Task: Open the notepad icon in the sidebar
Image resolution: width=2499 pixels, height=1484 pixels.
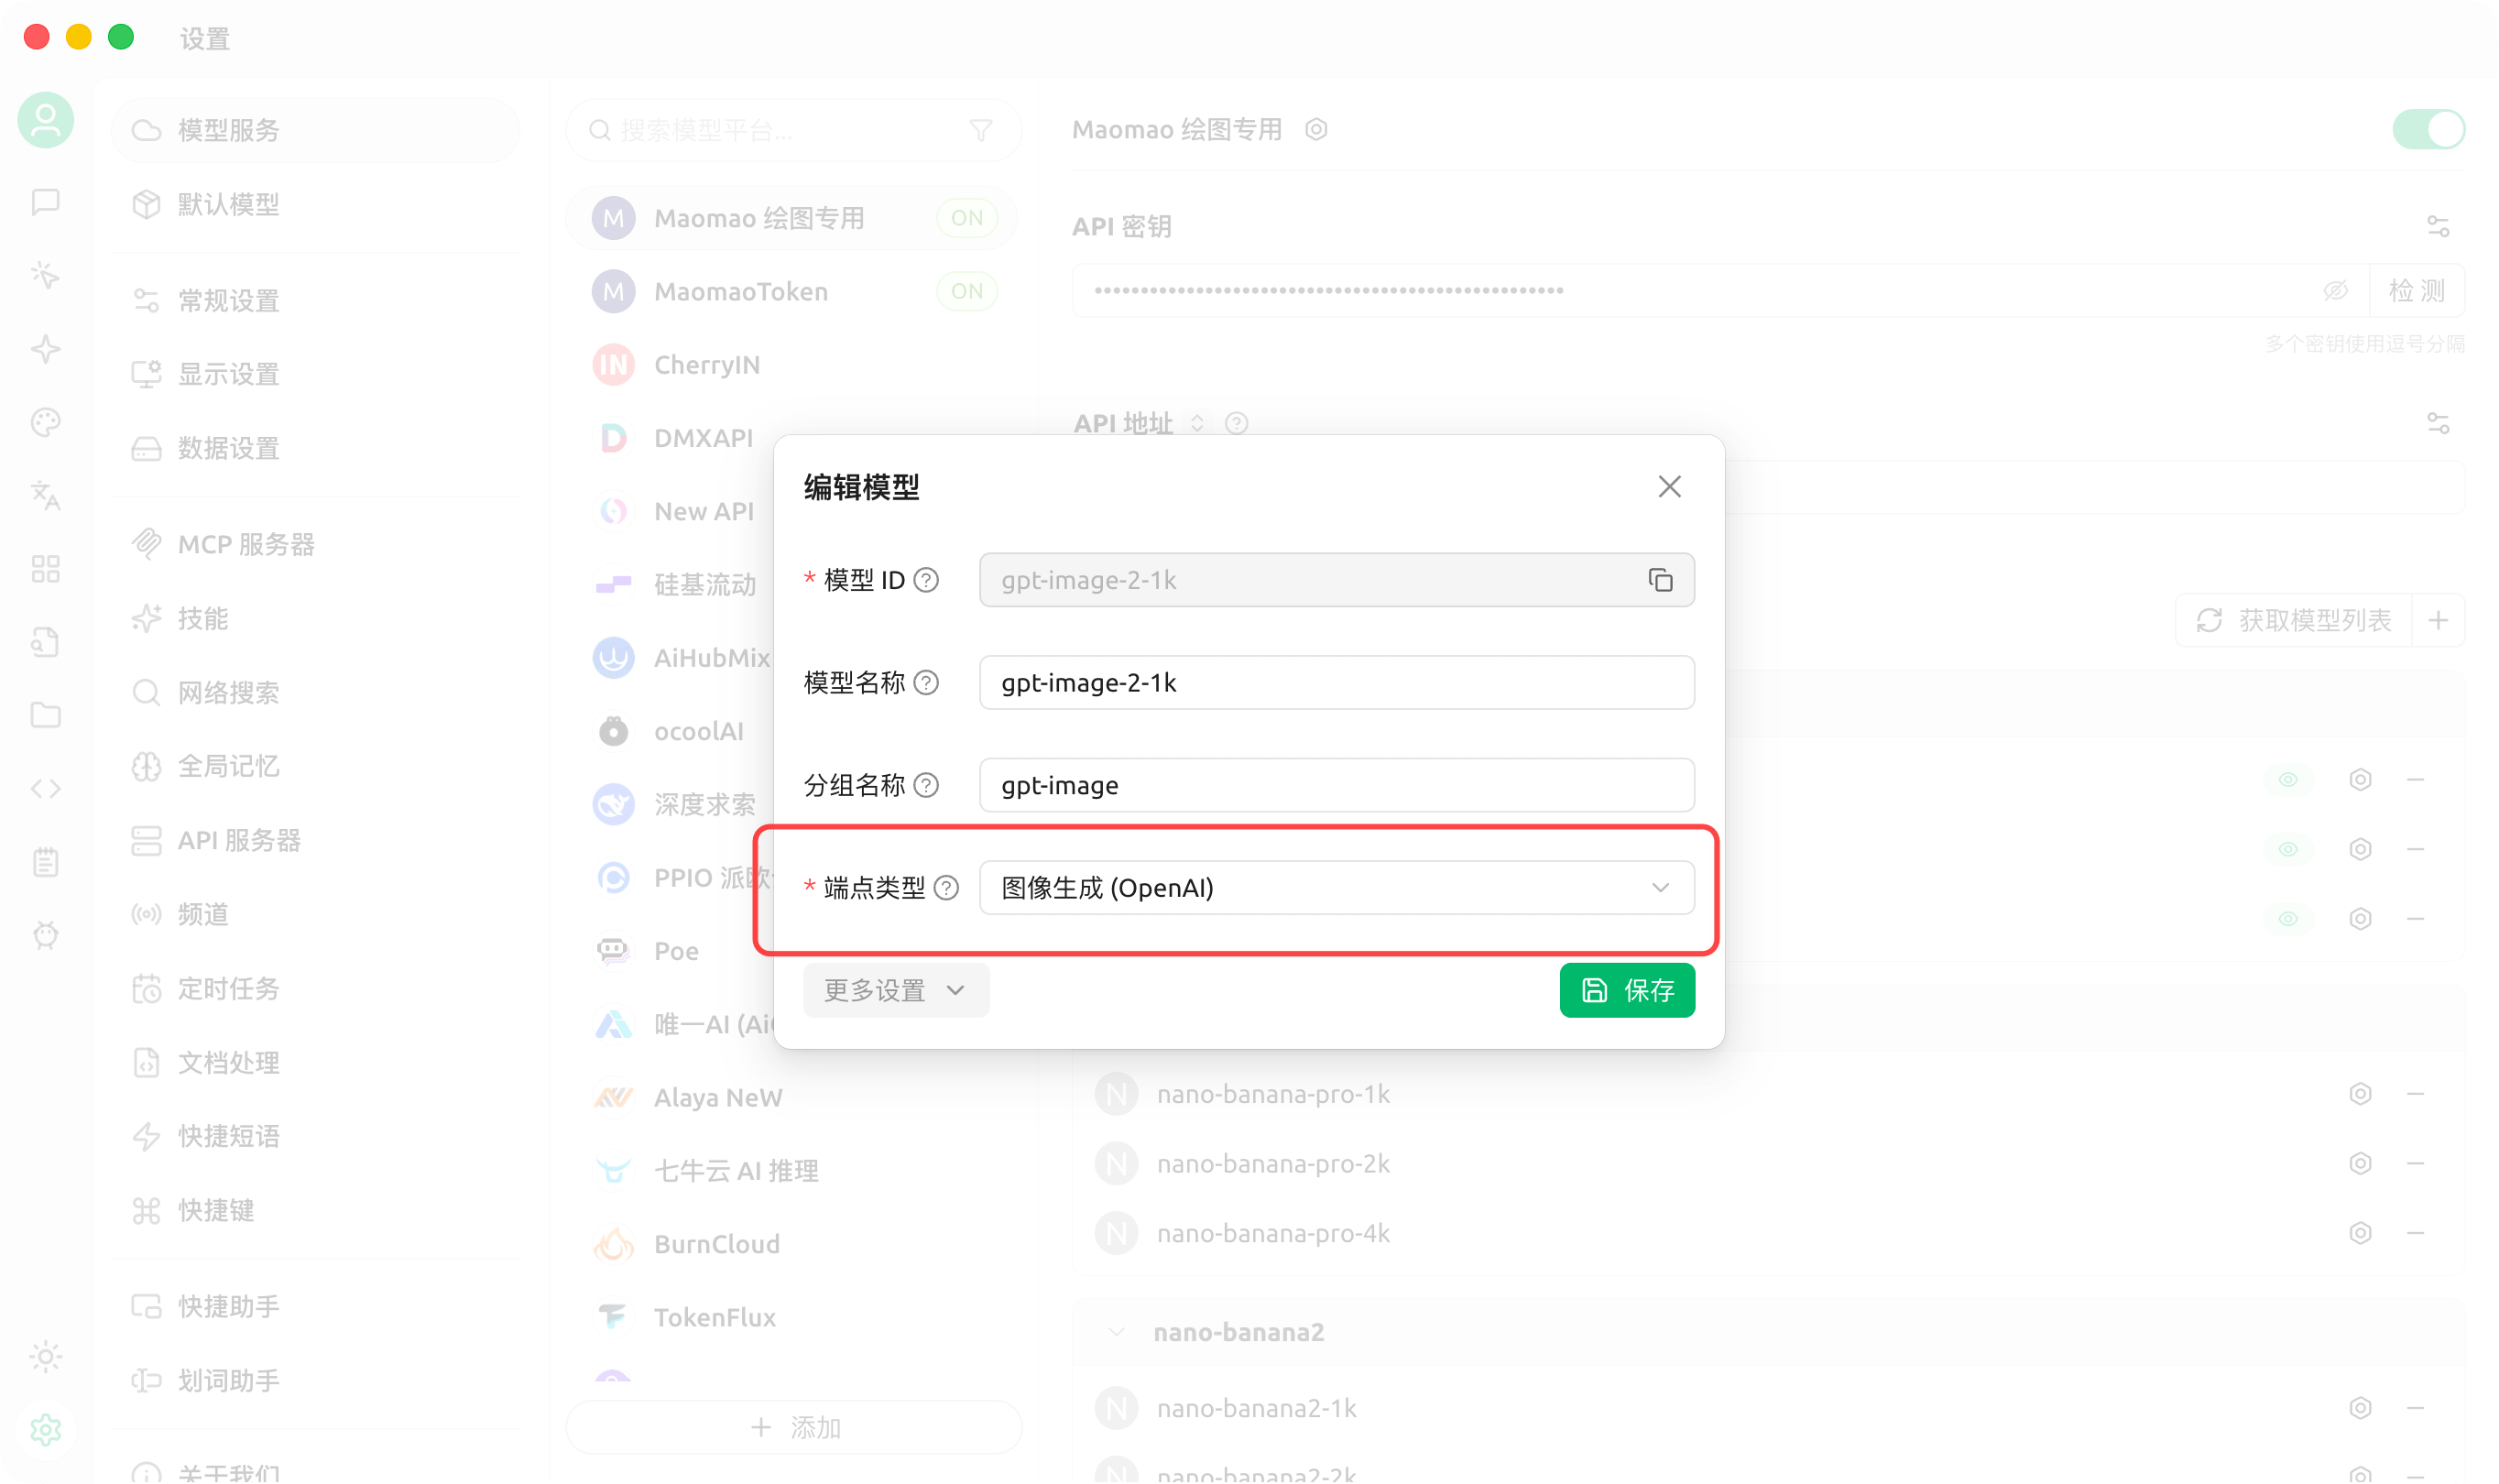Action: (x=46, y=862)
